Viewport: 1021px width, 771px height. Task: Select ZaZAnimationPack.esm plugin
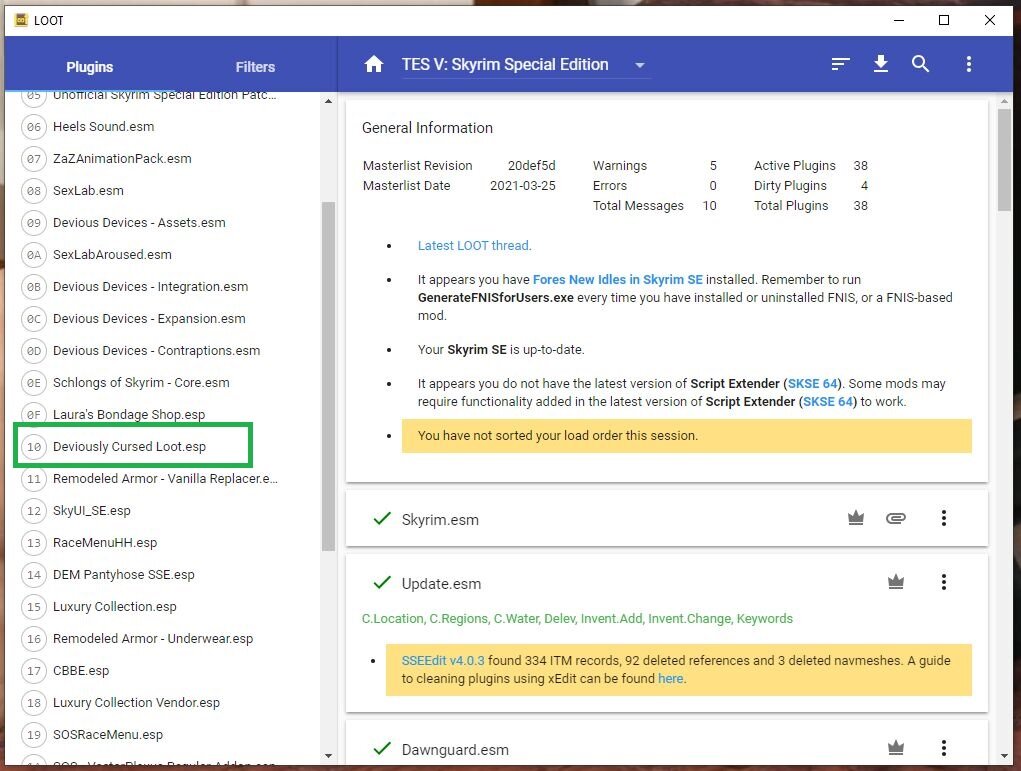[122, 158]
